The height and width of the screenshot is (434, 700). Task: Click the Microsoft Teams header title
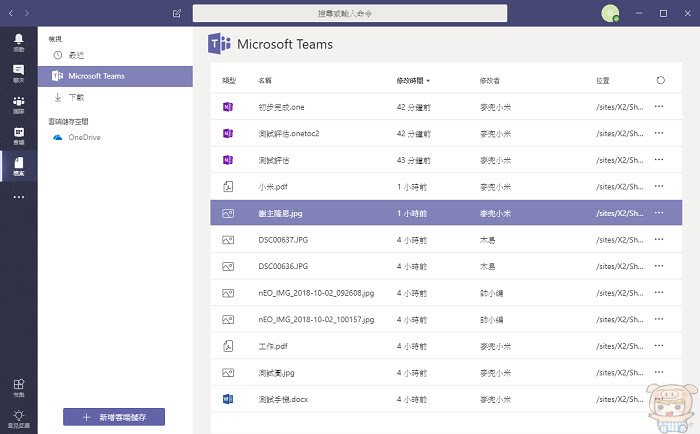[285, 44]
